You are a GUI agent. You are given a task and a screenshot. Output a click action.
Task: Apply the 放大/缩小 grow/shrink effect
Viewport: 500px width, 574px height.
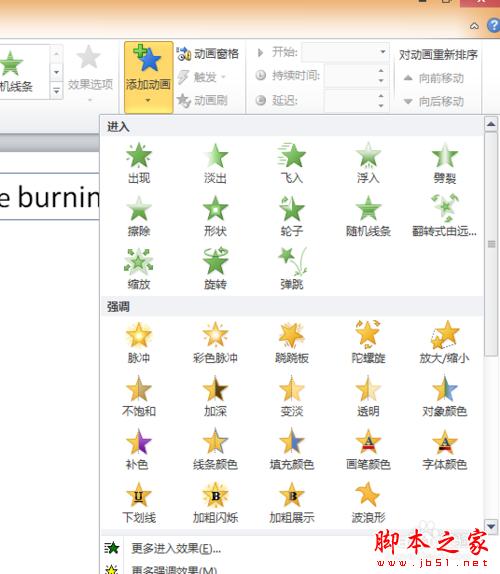445,343
